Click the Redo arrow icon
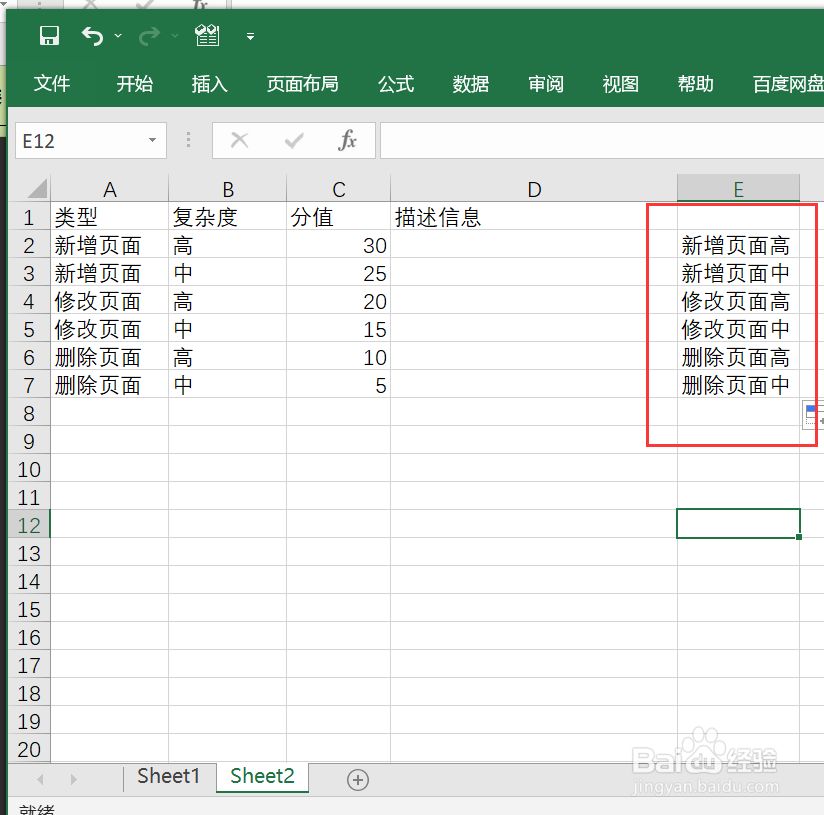824x815 pixels. [149, 36]
